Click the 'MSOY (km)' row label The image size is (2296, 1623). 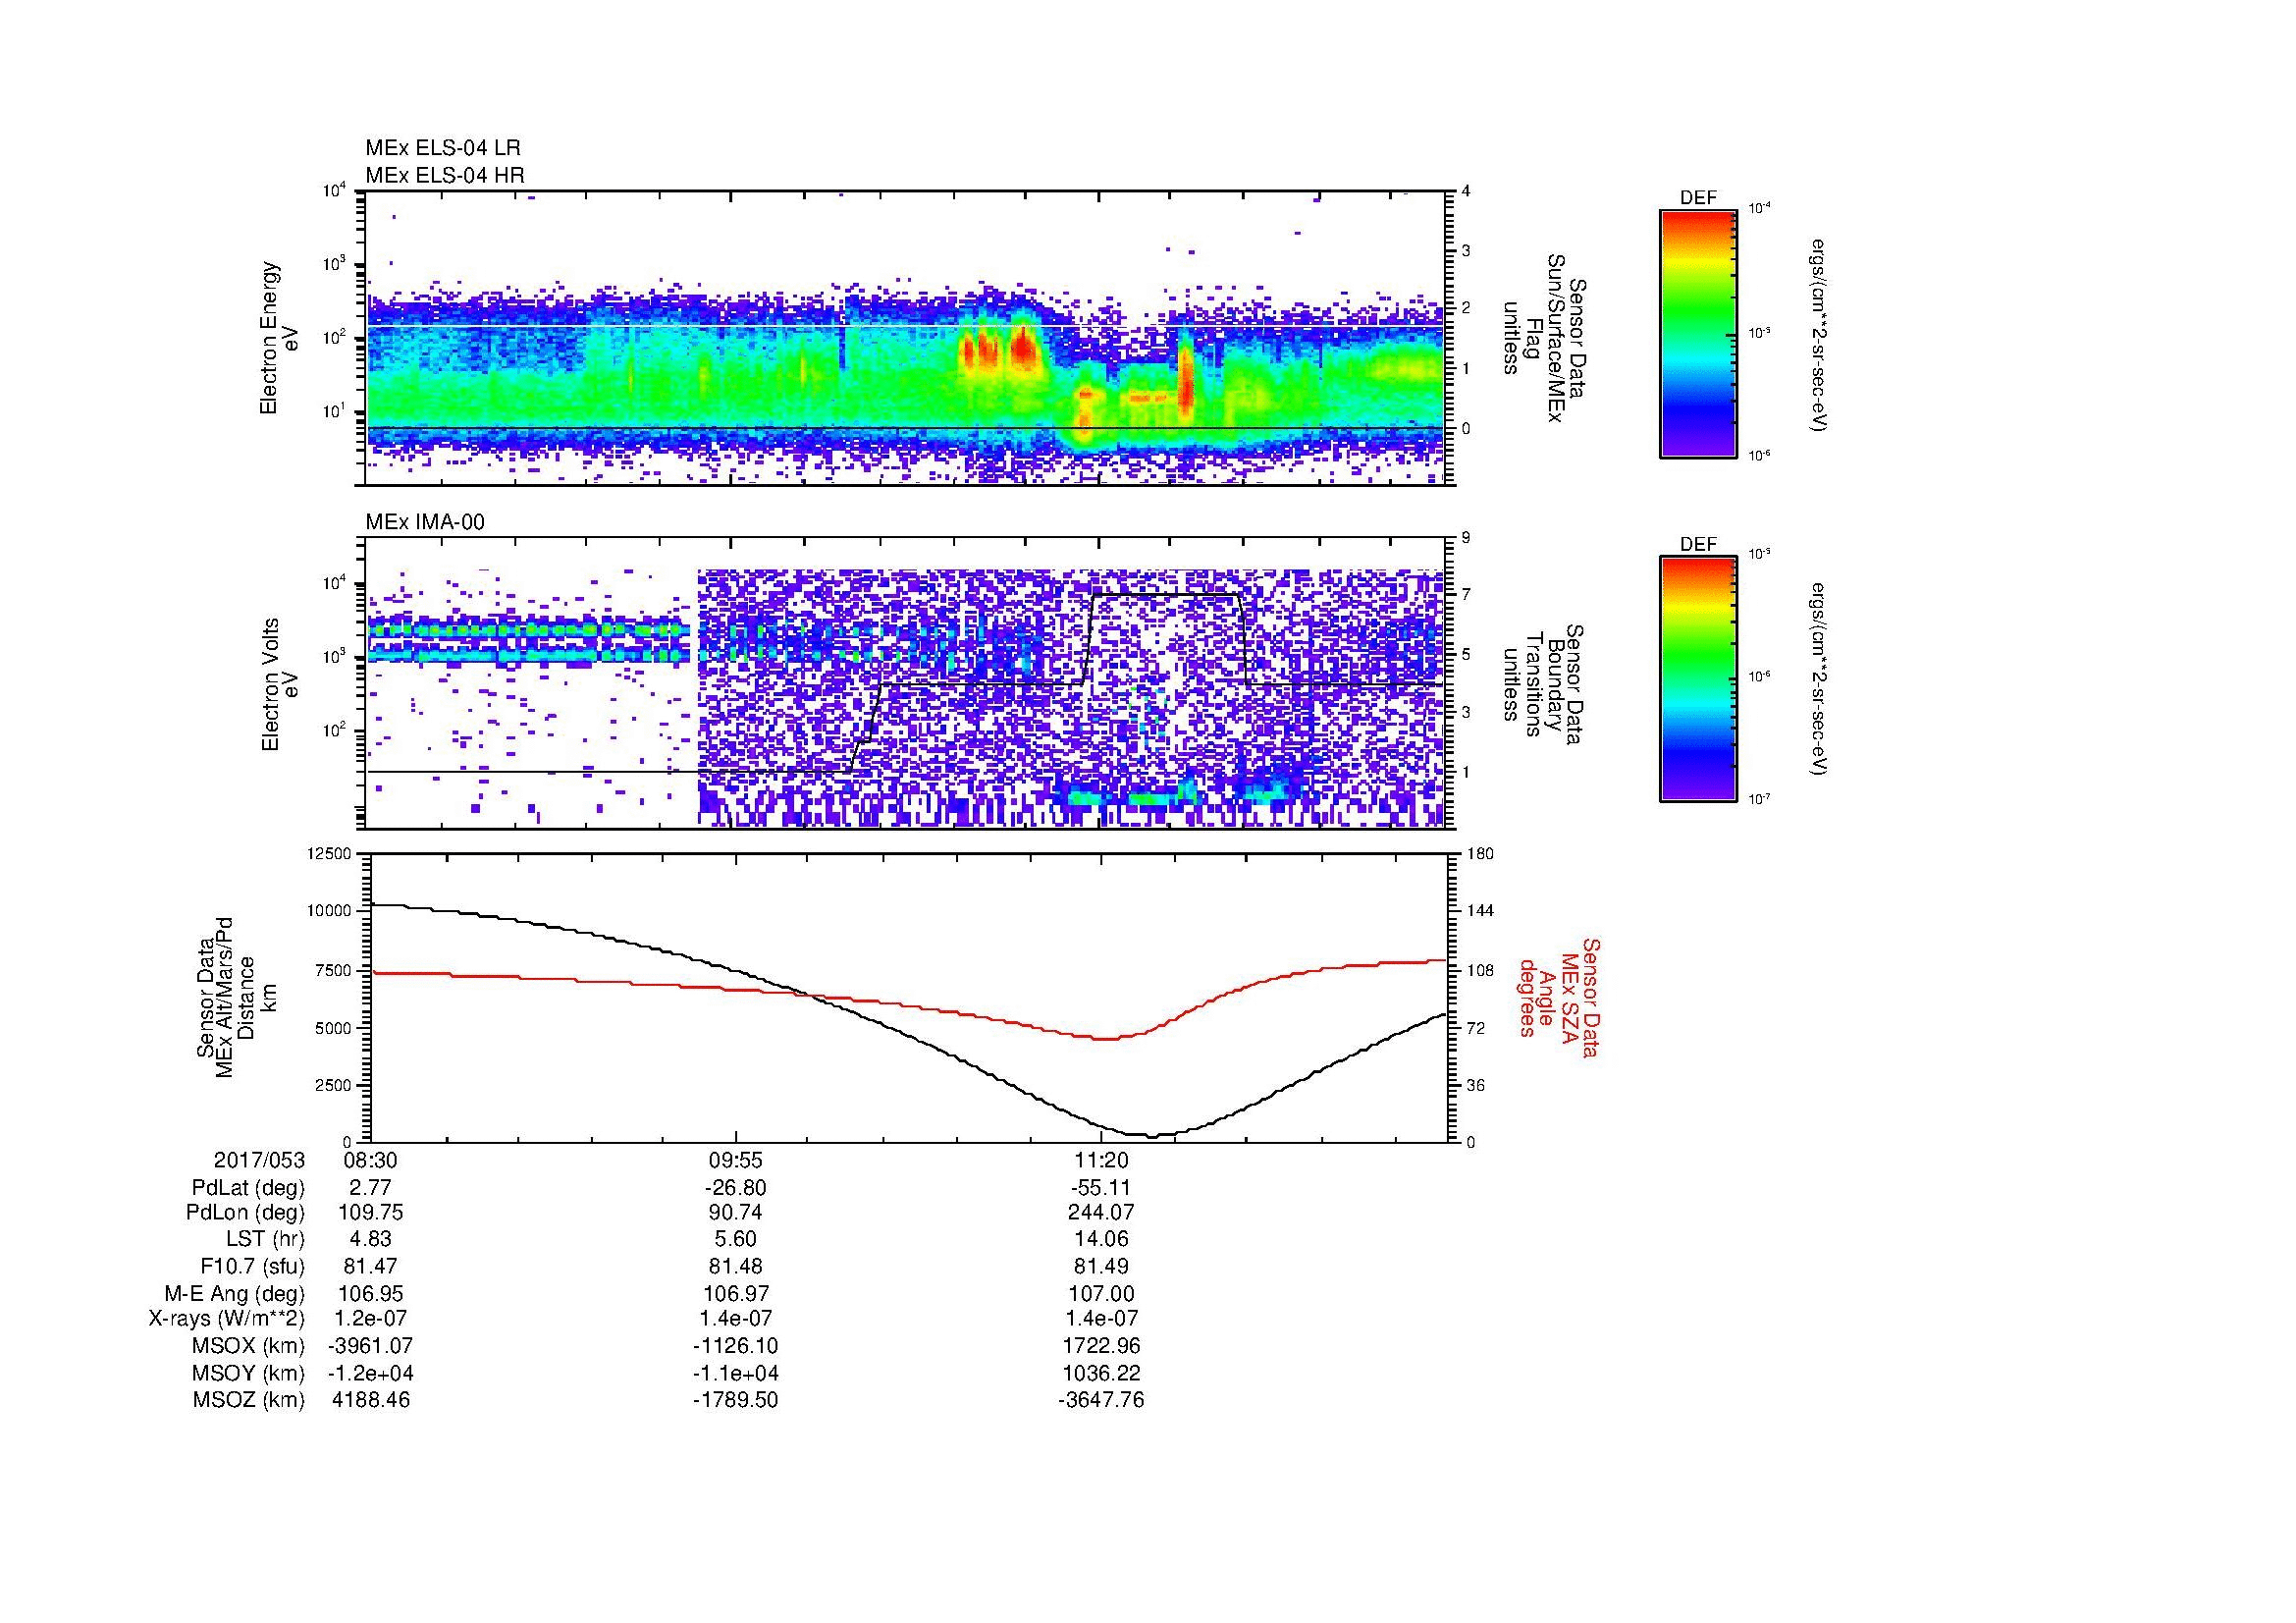tap(250, 1373)
